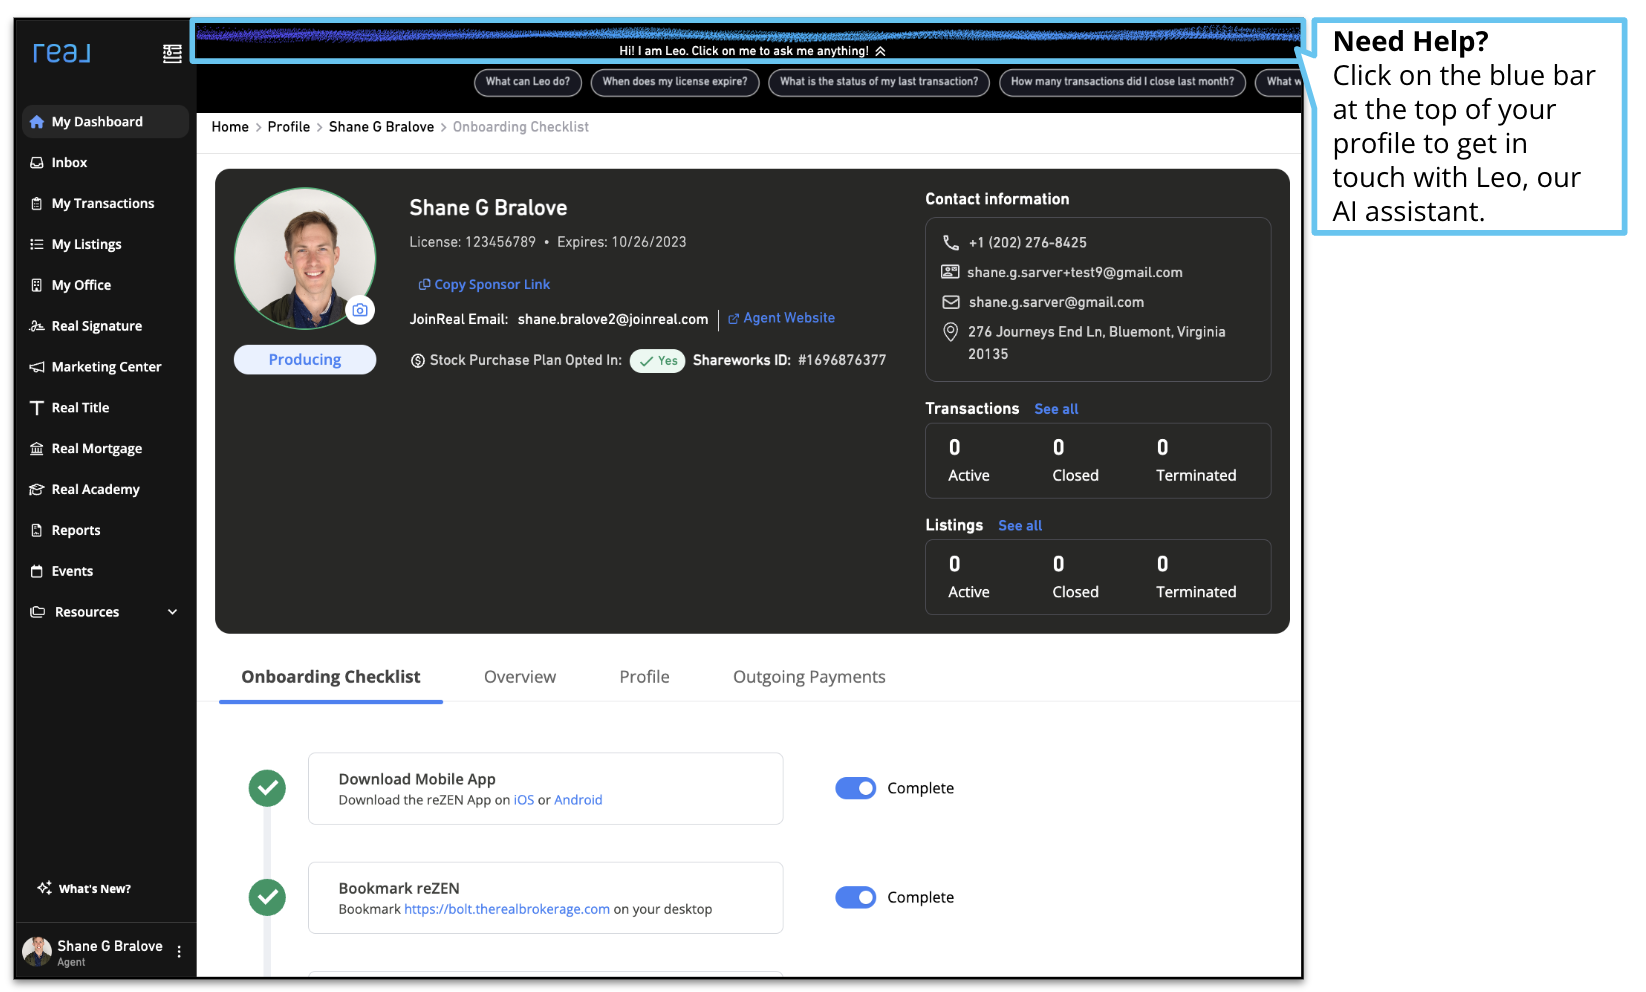Image resolution: width=1646 pixels, height=992 pixels.
Task: Click the Inbox tray icon
Action: 37,163
